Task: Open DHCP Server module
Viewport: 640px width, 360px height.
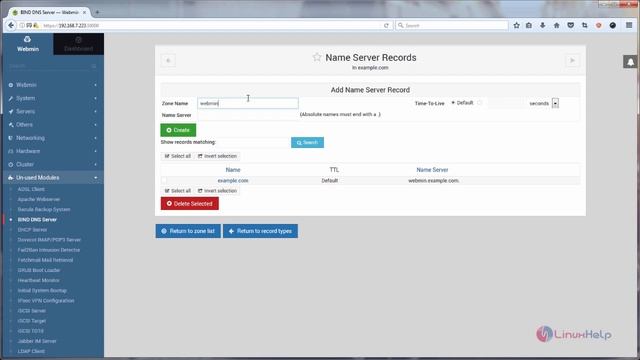Action: click(32, 230)
